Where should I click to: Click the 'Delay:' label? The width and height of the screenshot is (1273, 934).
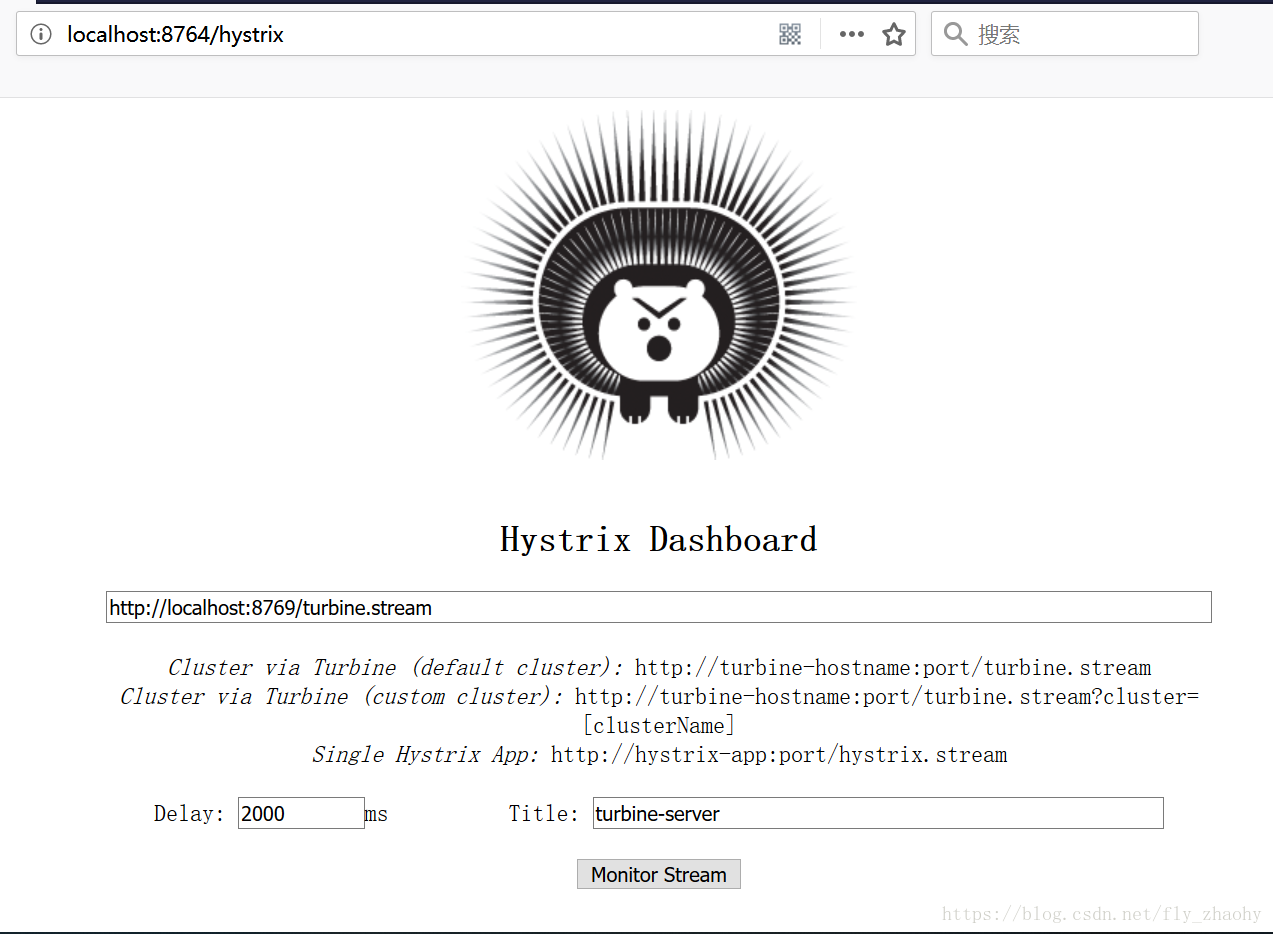click(x=189, y=813)
